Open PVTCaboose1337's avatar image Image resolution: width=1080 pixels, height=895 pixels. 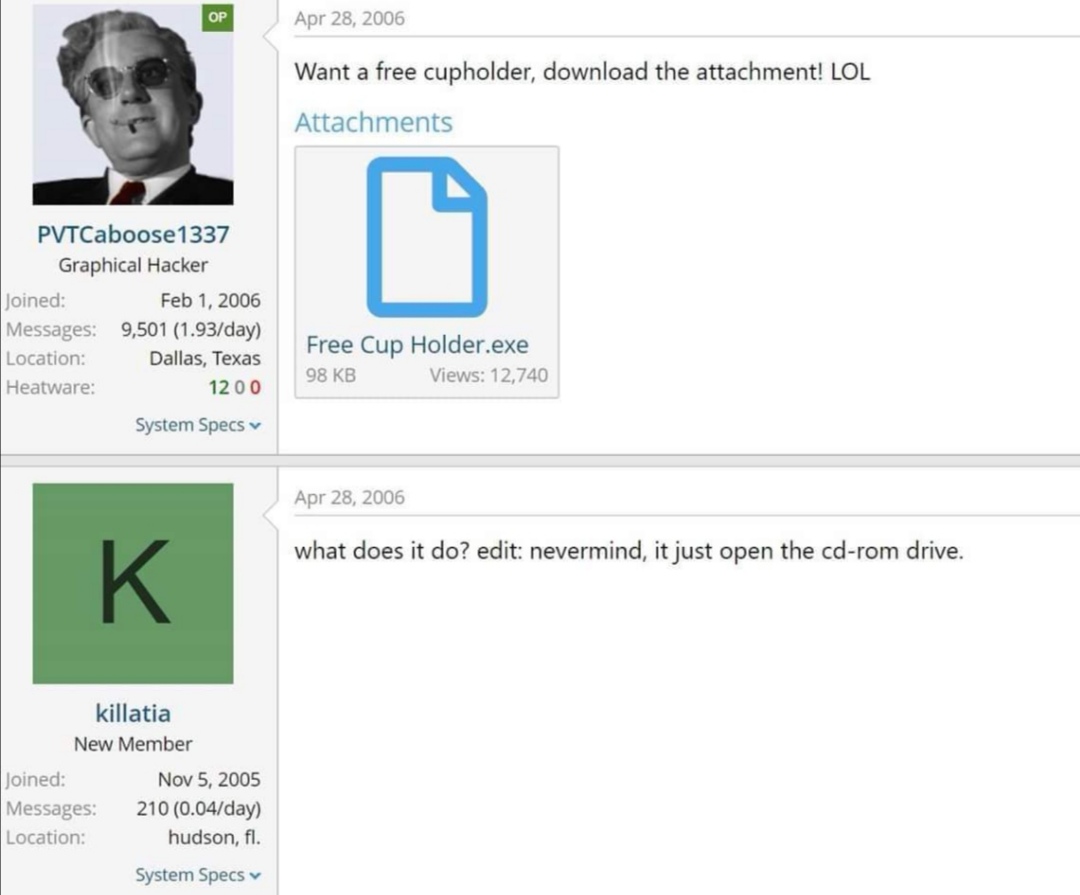[x=133, y=104]
